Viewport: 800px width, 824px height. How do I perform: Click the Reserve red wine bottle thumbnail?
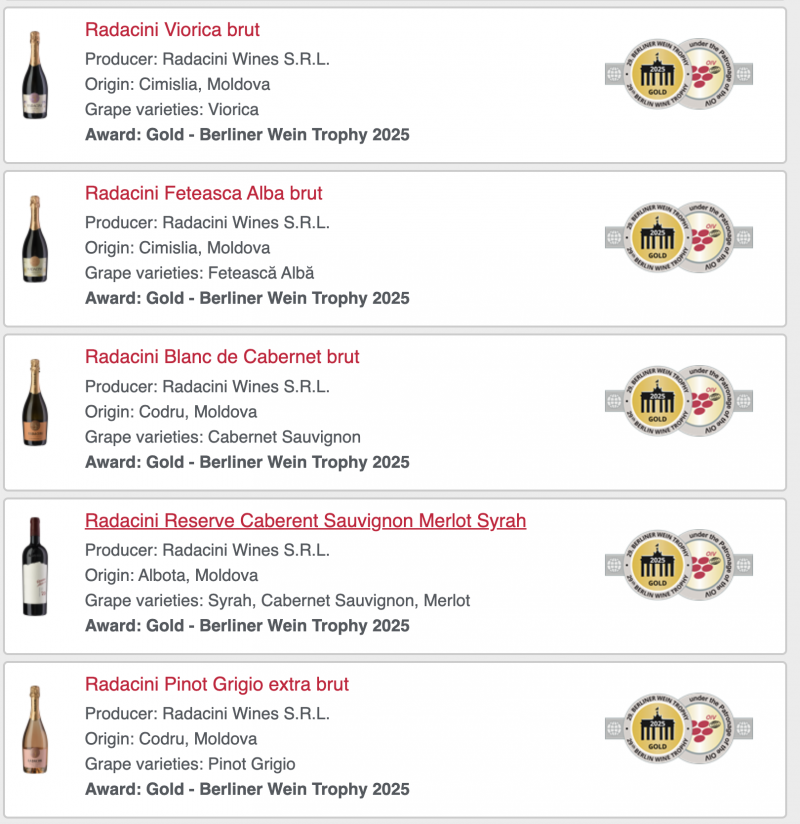point(35,567)
